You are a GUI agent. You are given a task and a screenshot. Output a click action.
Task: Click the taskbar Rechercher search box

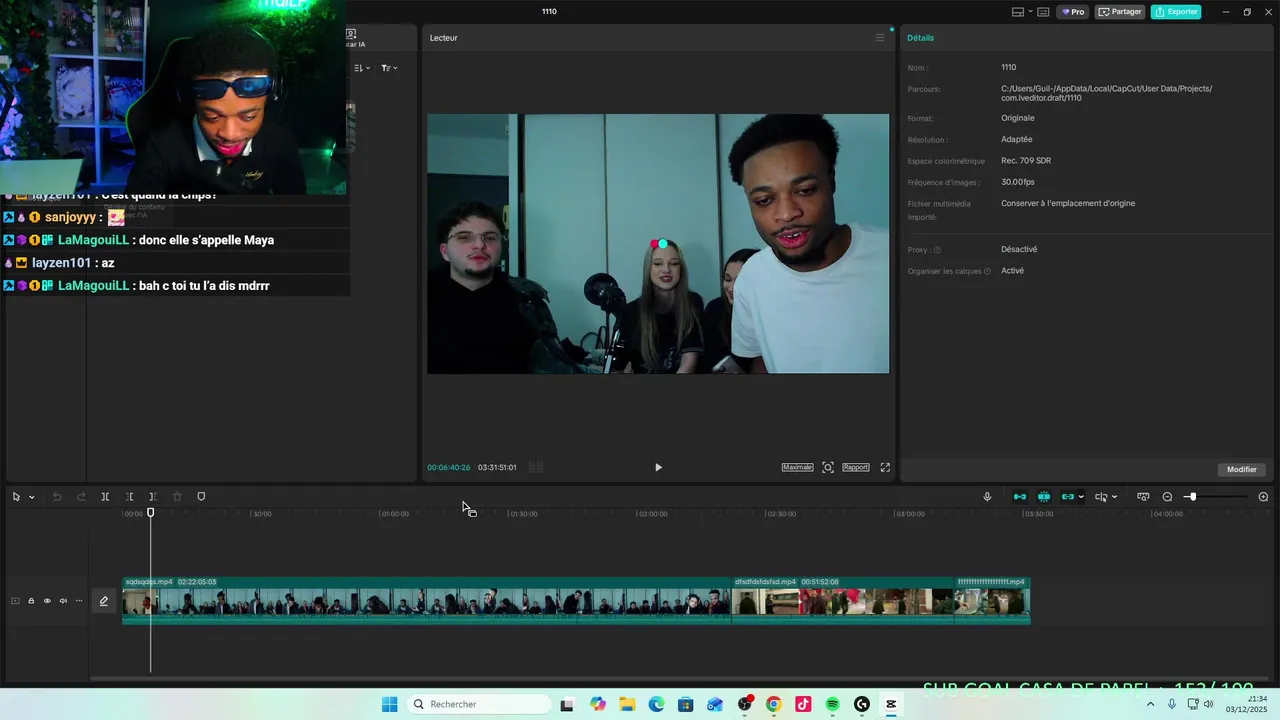[479, 704]
